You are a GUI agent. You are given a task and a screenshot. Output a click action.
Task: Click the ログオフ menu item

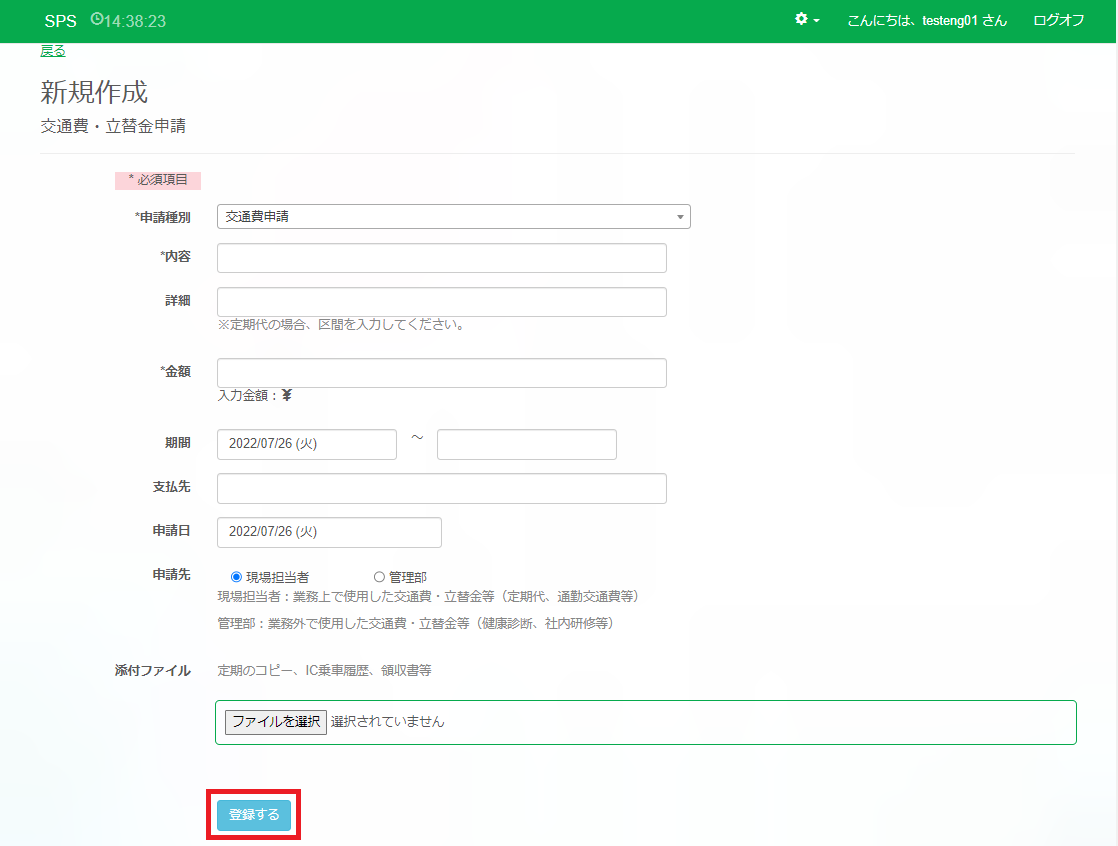tap(1058, 21)
